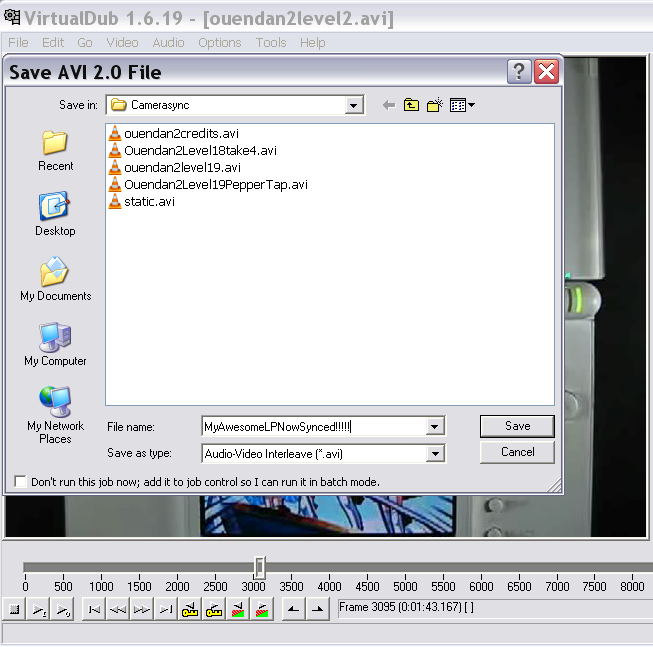Screen dimensions: 653x647
Task: Click the dialog help question-mark button
Action: coord(519,72)
